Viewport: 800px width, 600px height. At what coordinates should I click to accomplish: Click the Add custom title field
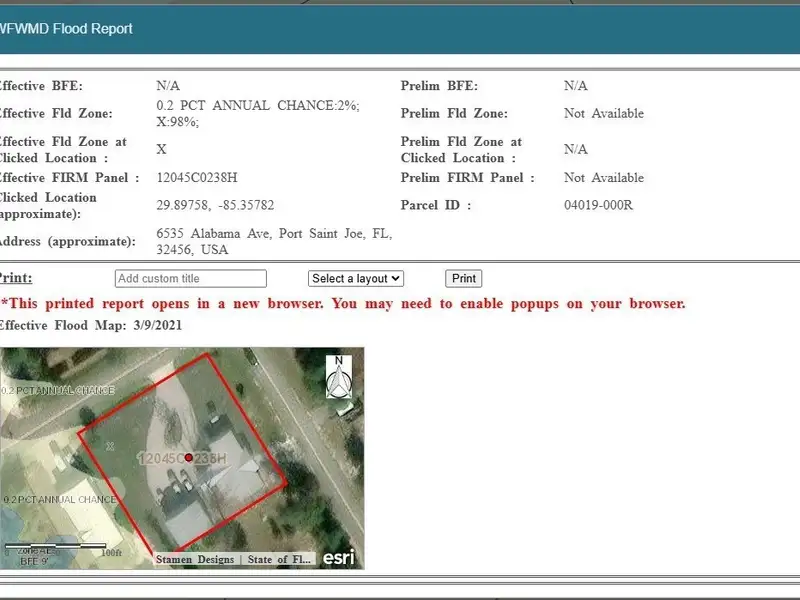(x=190, y=278)
